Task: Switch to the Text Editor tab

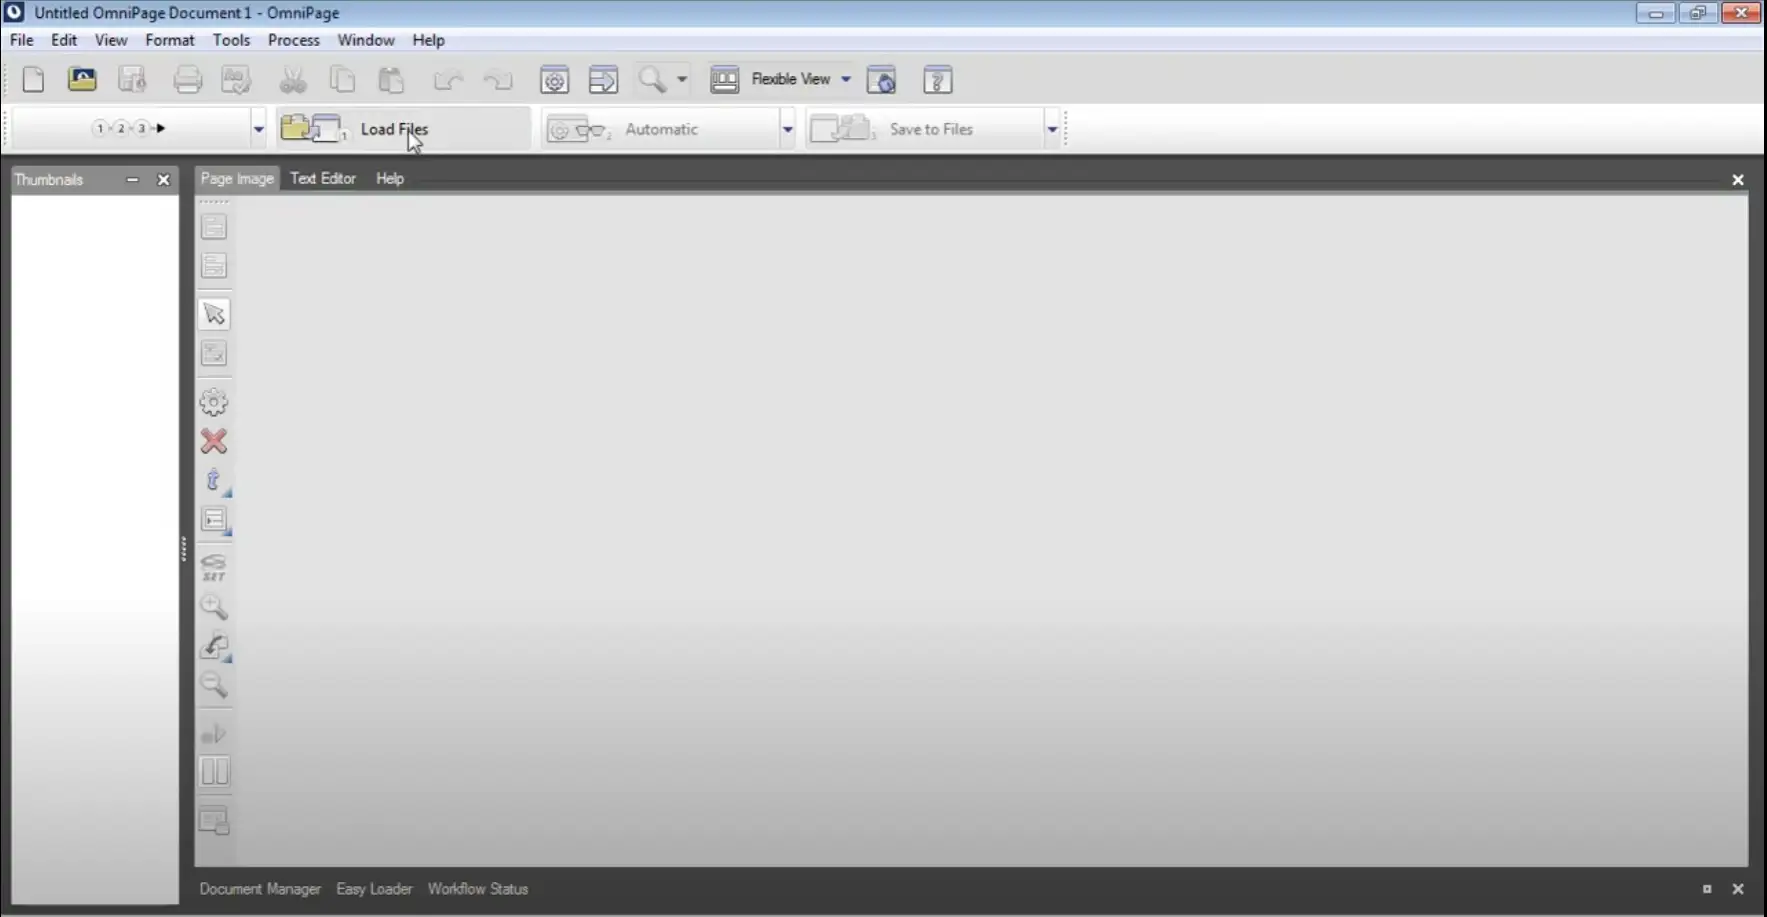Action: pos(322,178)
